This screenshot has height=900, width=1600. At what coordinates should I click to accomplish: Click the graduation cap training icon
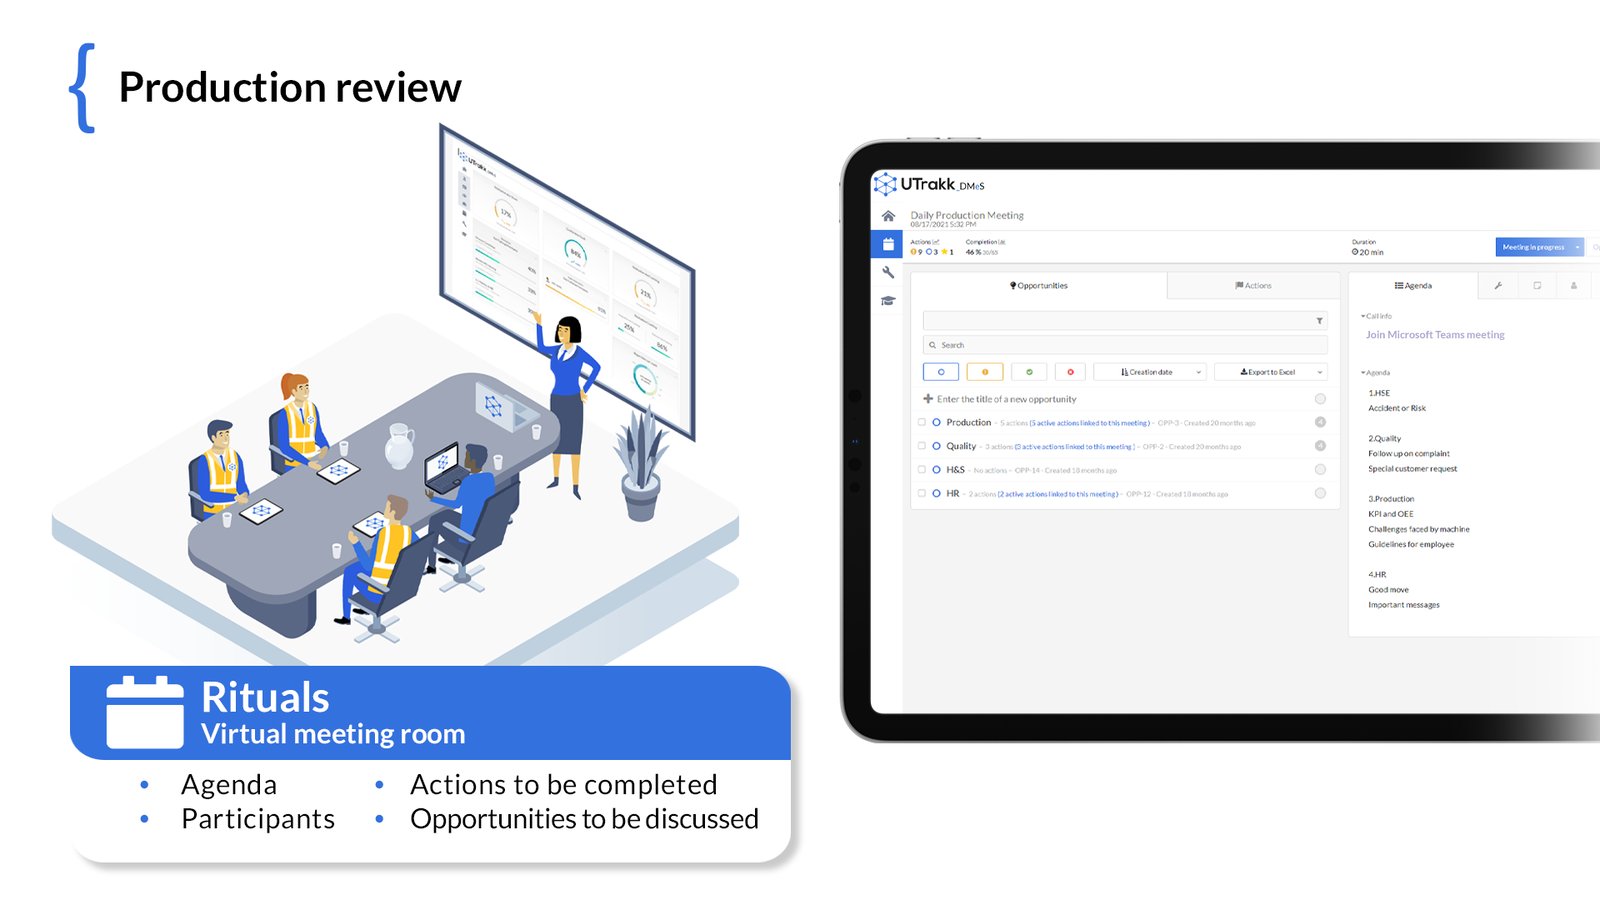point(886,299)
